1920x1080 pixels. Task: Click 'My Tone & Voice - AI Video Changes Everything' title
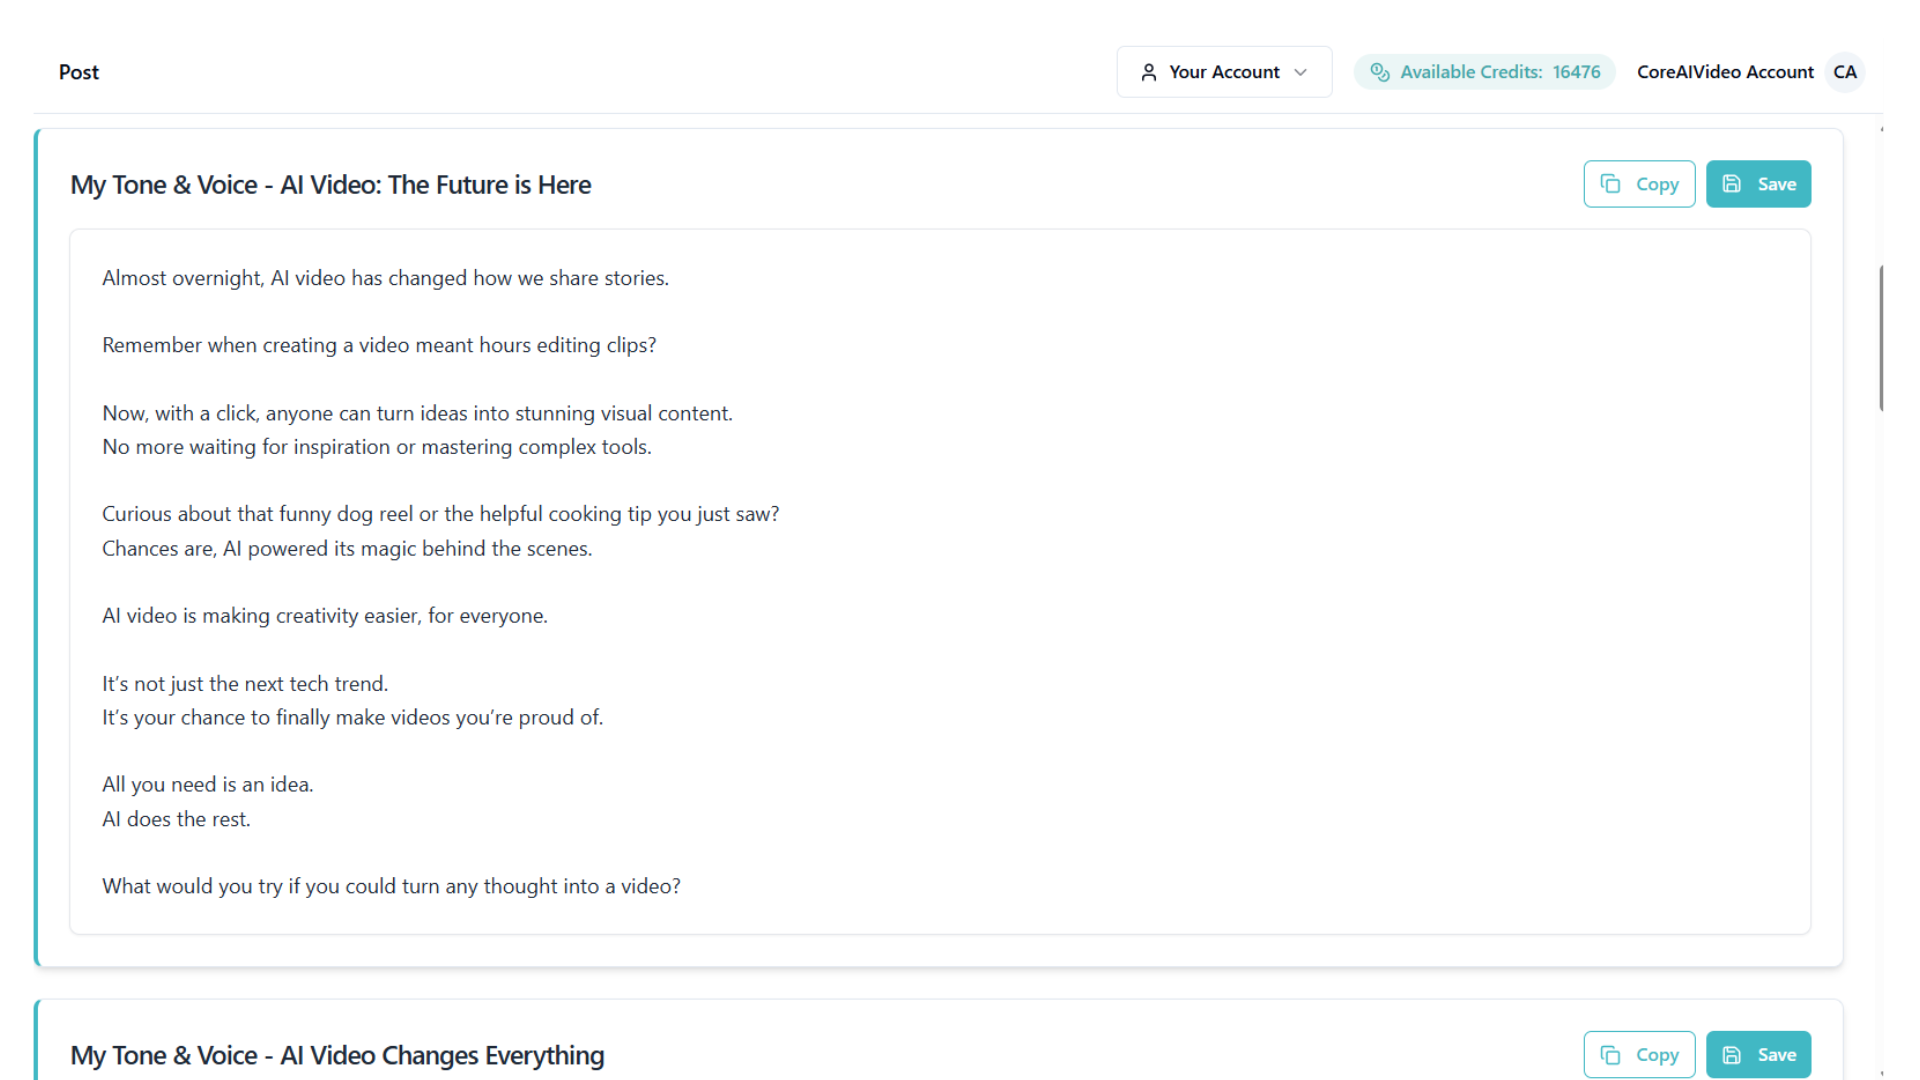point(337,1055)
